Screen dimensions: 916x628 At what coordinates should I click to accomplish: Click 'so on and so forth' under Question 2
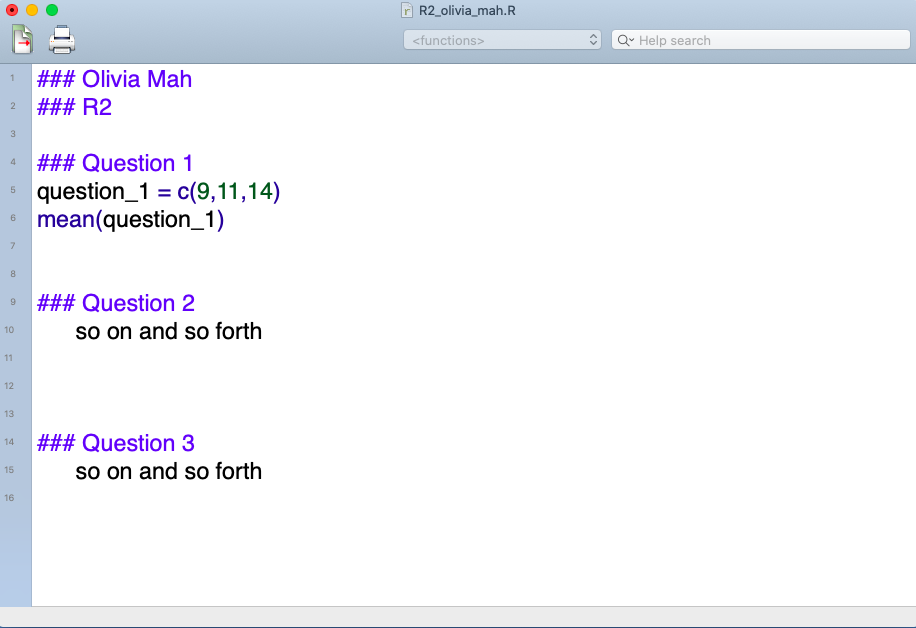[x=169, y=331]
